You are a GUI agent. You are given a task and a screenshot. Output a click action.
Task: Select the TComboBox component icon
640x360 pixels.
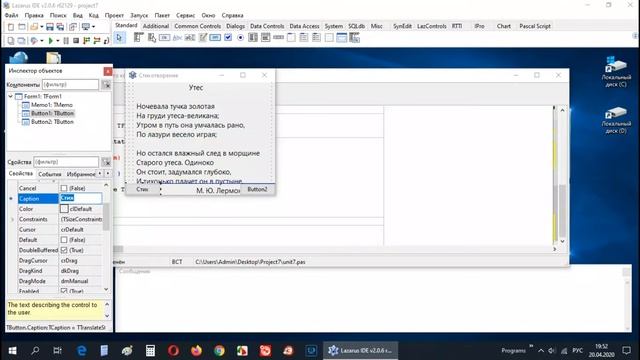266,38
